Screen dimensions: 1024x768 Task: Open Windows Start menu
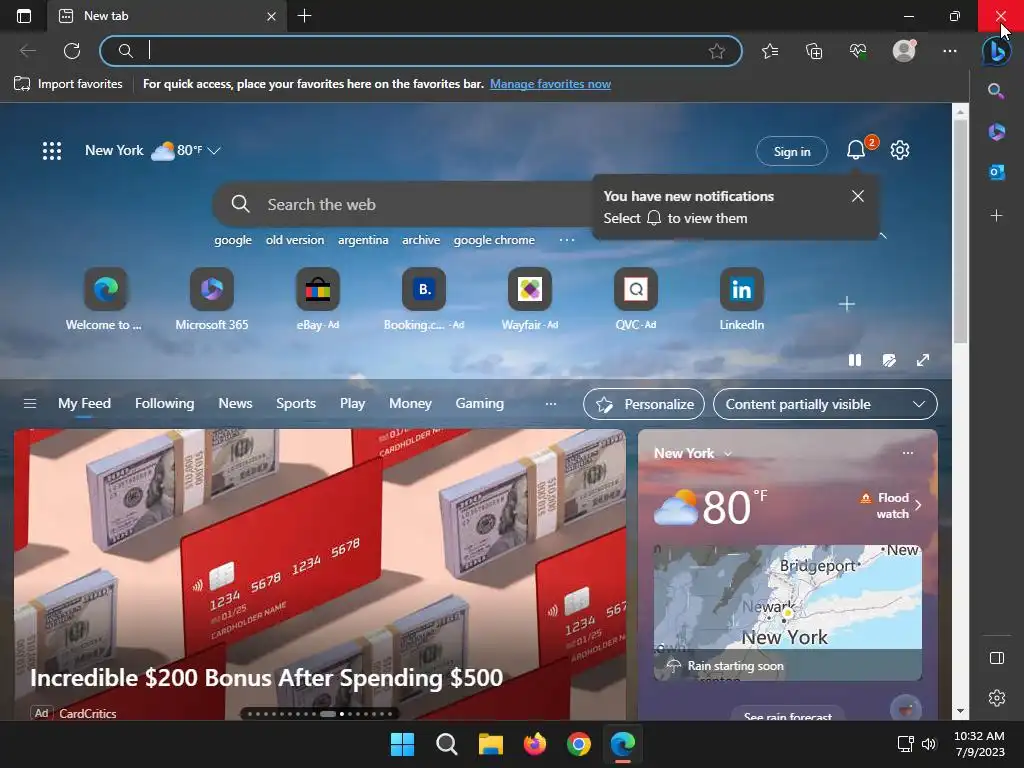(x=402, y=744)
